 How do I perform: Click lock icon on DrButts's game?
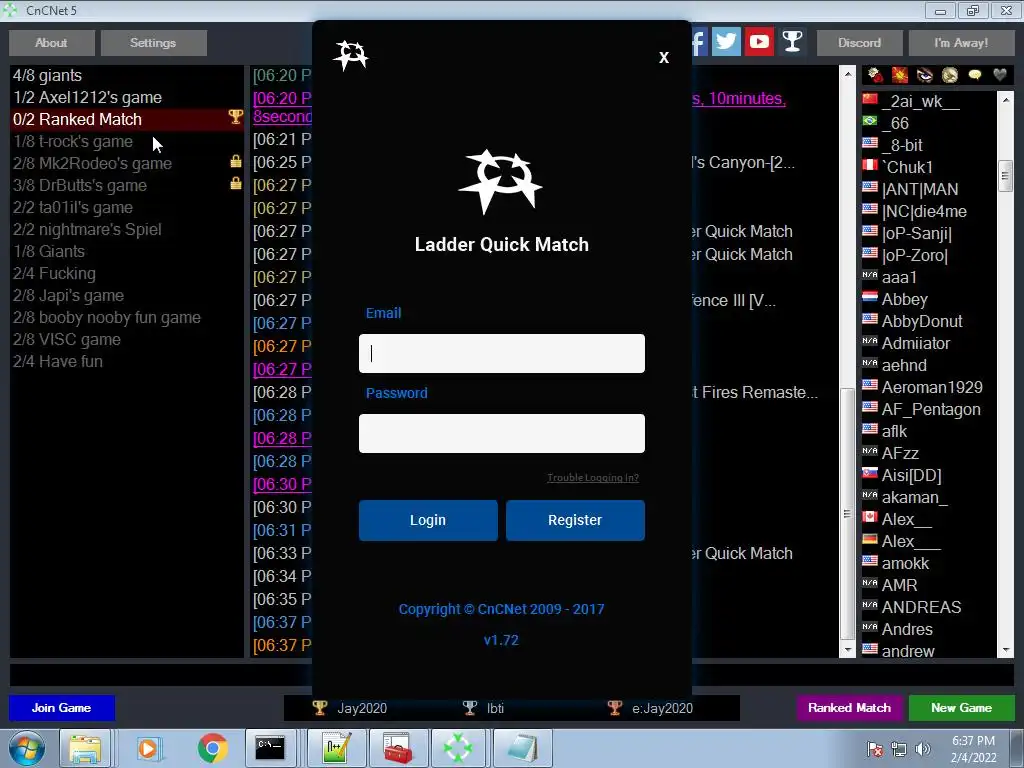click(x=236, y=184)
